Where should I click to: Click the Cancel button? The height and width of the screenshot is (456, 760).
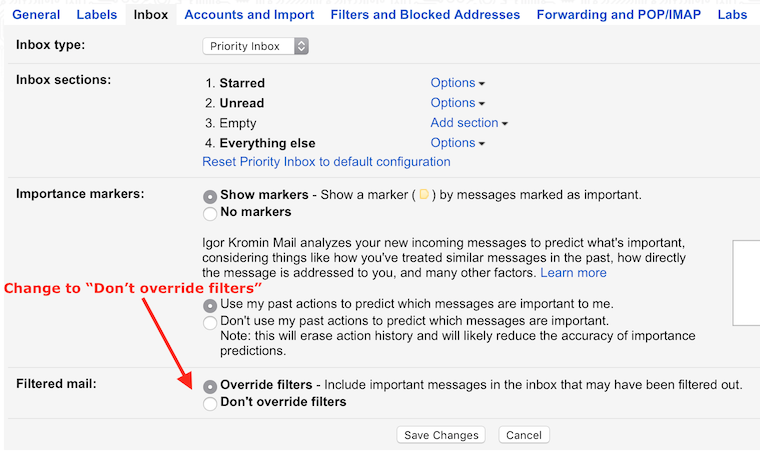click(524, 435)
